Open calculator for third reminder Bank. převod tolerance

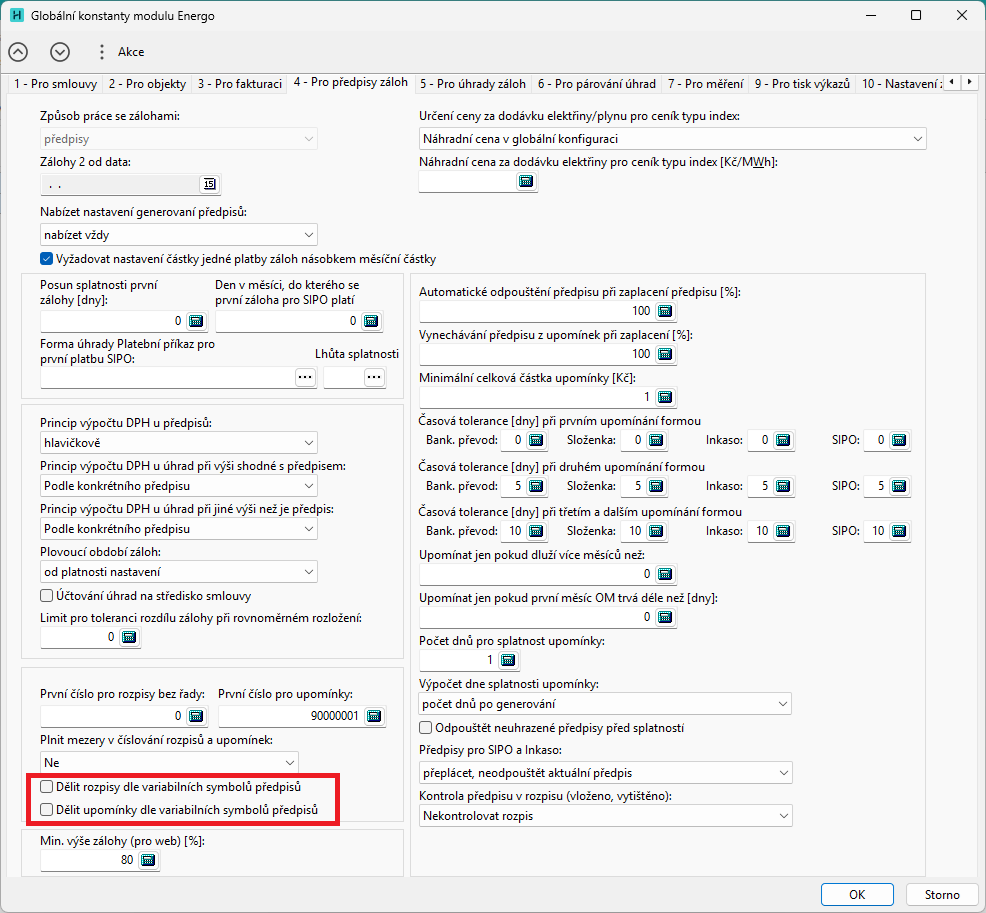[536, 531]
